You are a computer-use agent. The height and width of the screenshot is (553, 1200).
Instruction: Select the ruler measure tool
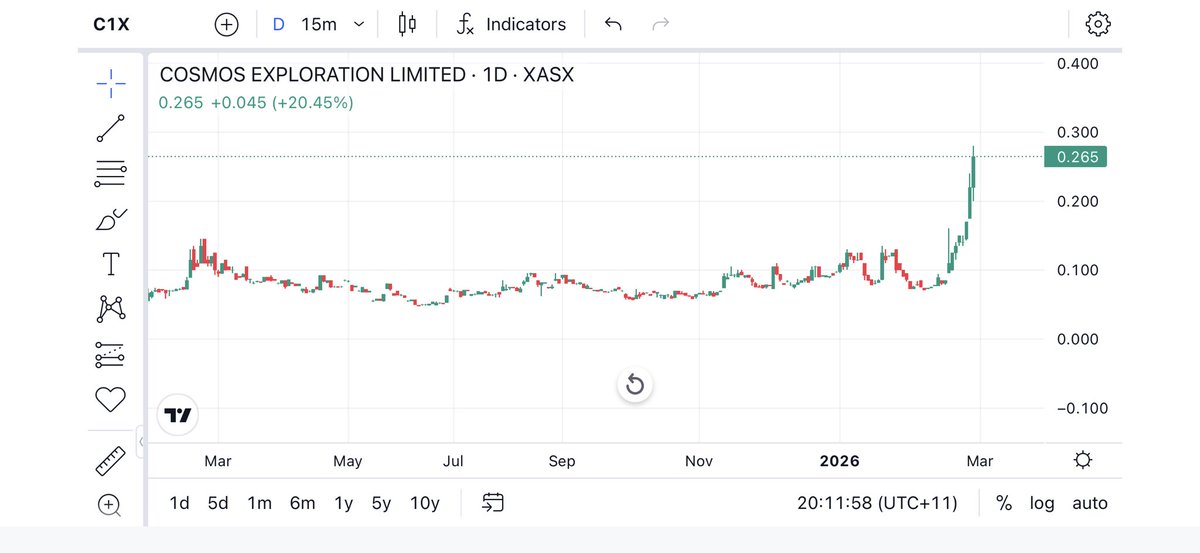110,460
